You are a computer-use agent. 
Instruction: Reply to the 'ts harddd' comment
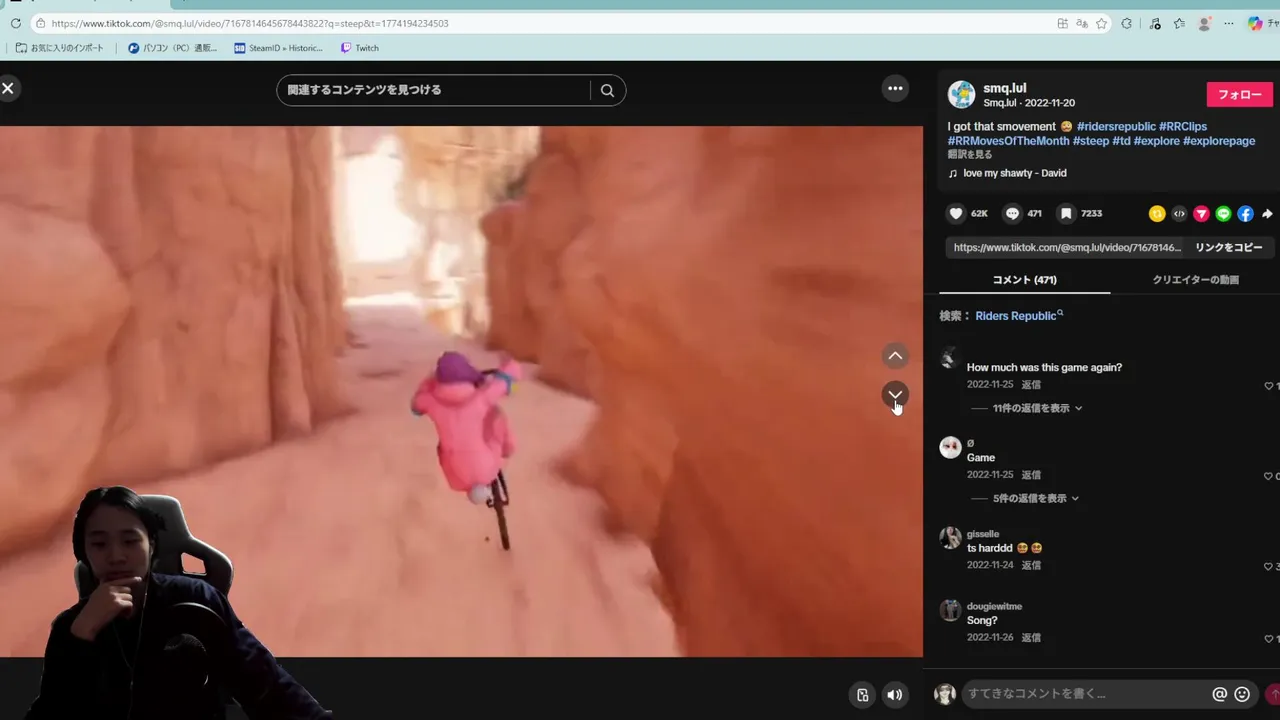1031,566
